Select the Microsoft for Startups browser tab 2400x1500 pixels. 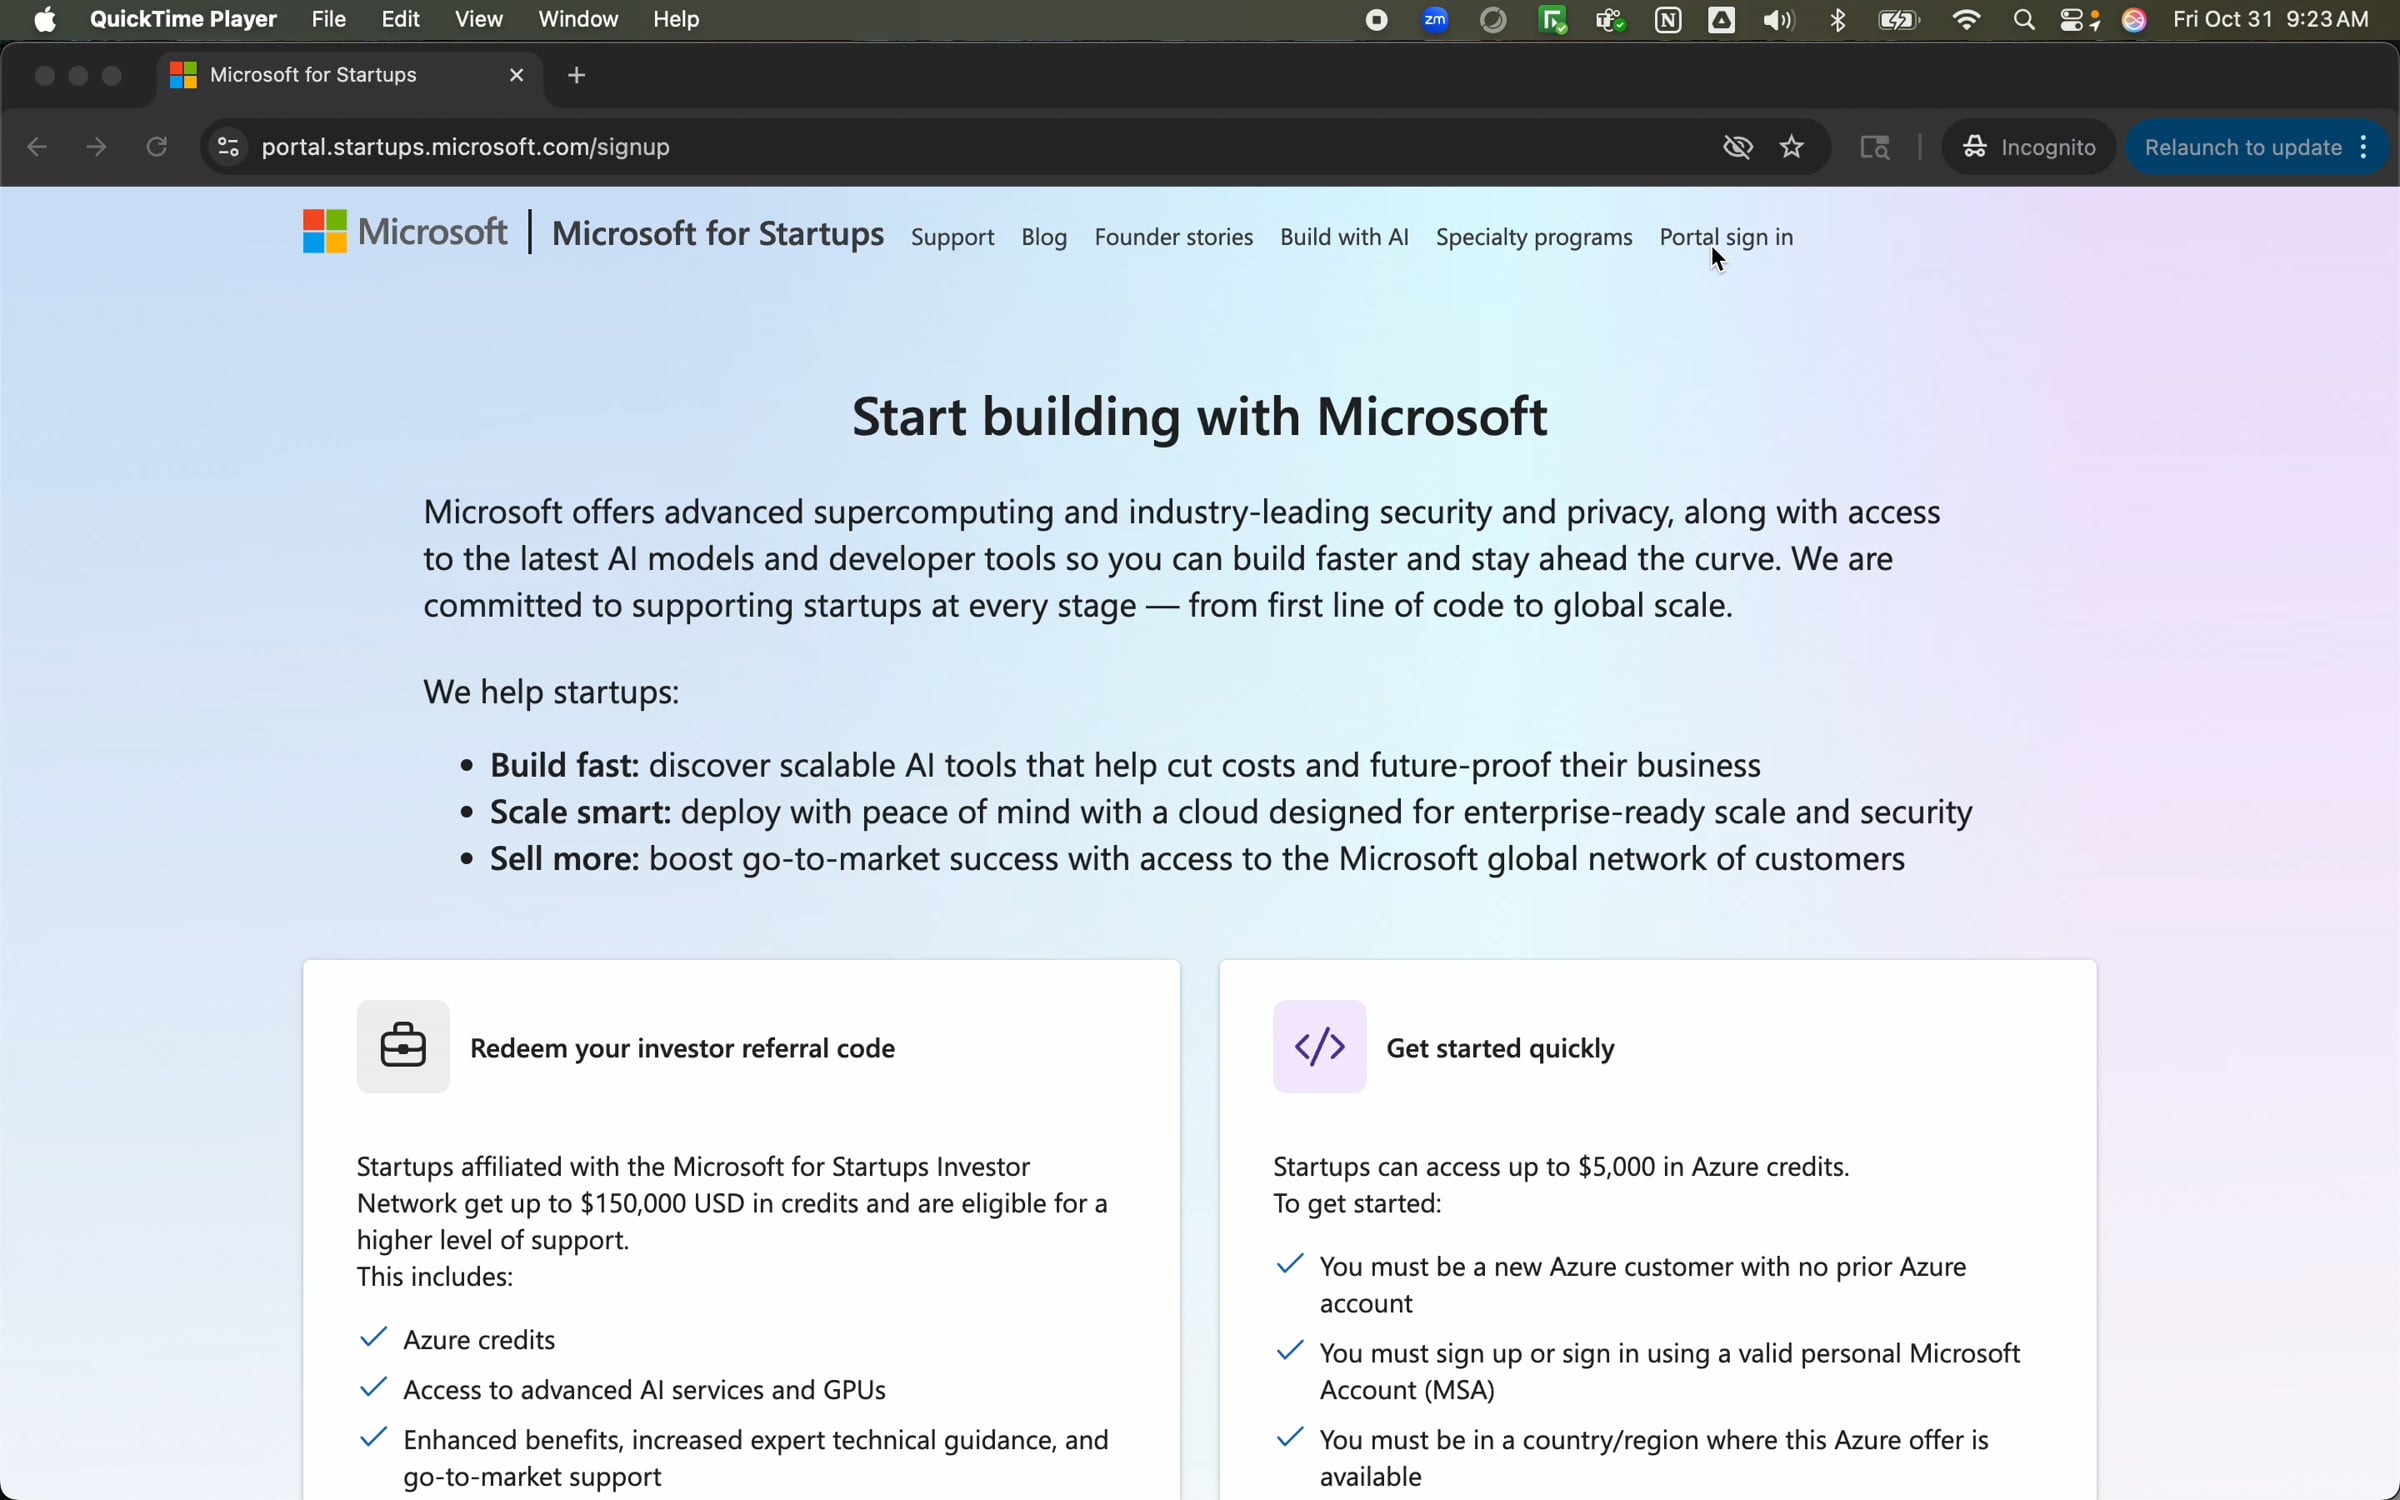click(x=350, y=75)
